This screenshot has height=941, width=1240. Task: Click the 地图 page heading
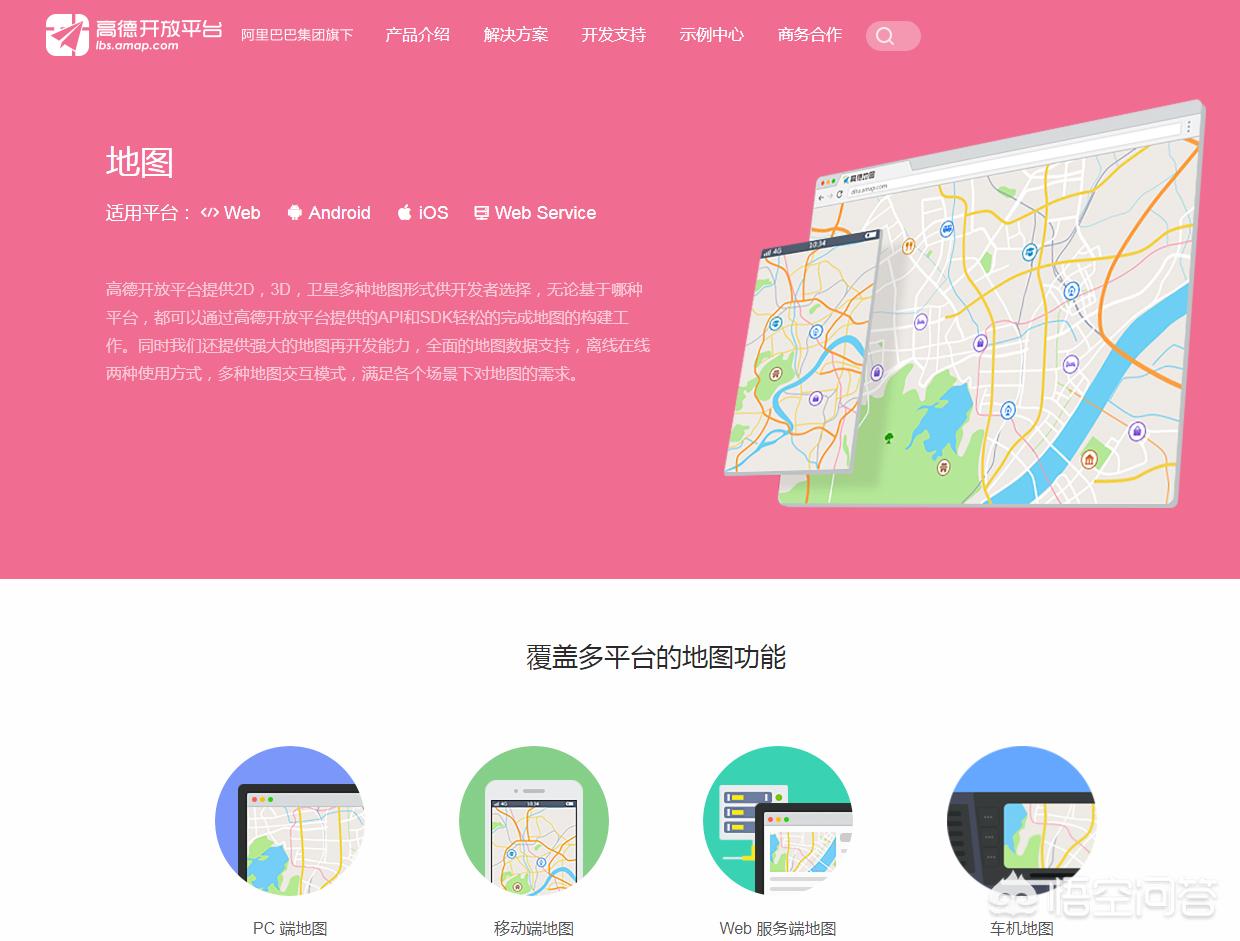click(x=140, y=162)
